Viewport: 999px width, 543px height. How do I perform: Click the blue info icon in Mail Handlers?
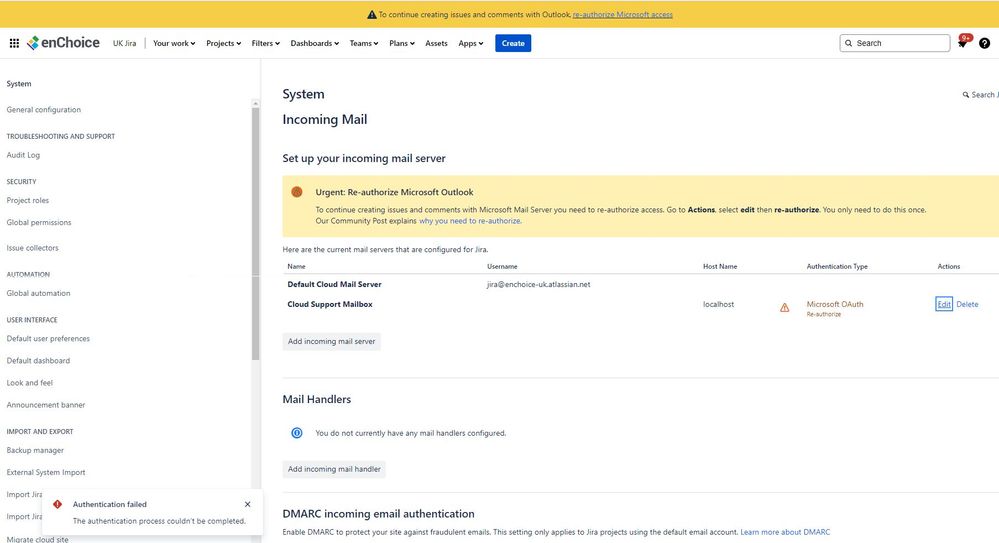point(297,433)
